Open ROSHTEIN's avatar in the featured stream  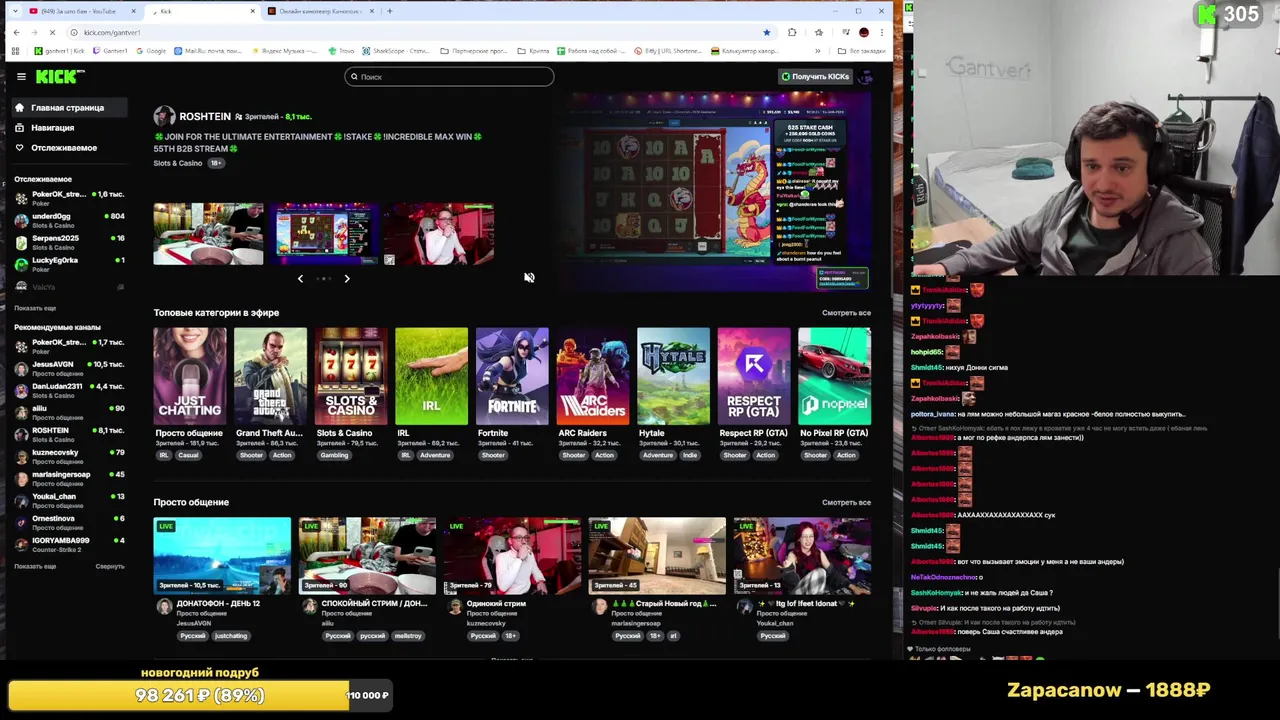[164, 117]
